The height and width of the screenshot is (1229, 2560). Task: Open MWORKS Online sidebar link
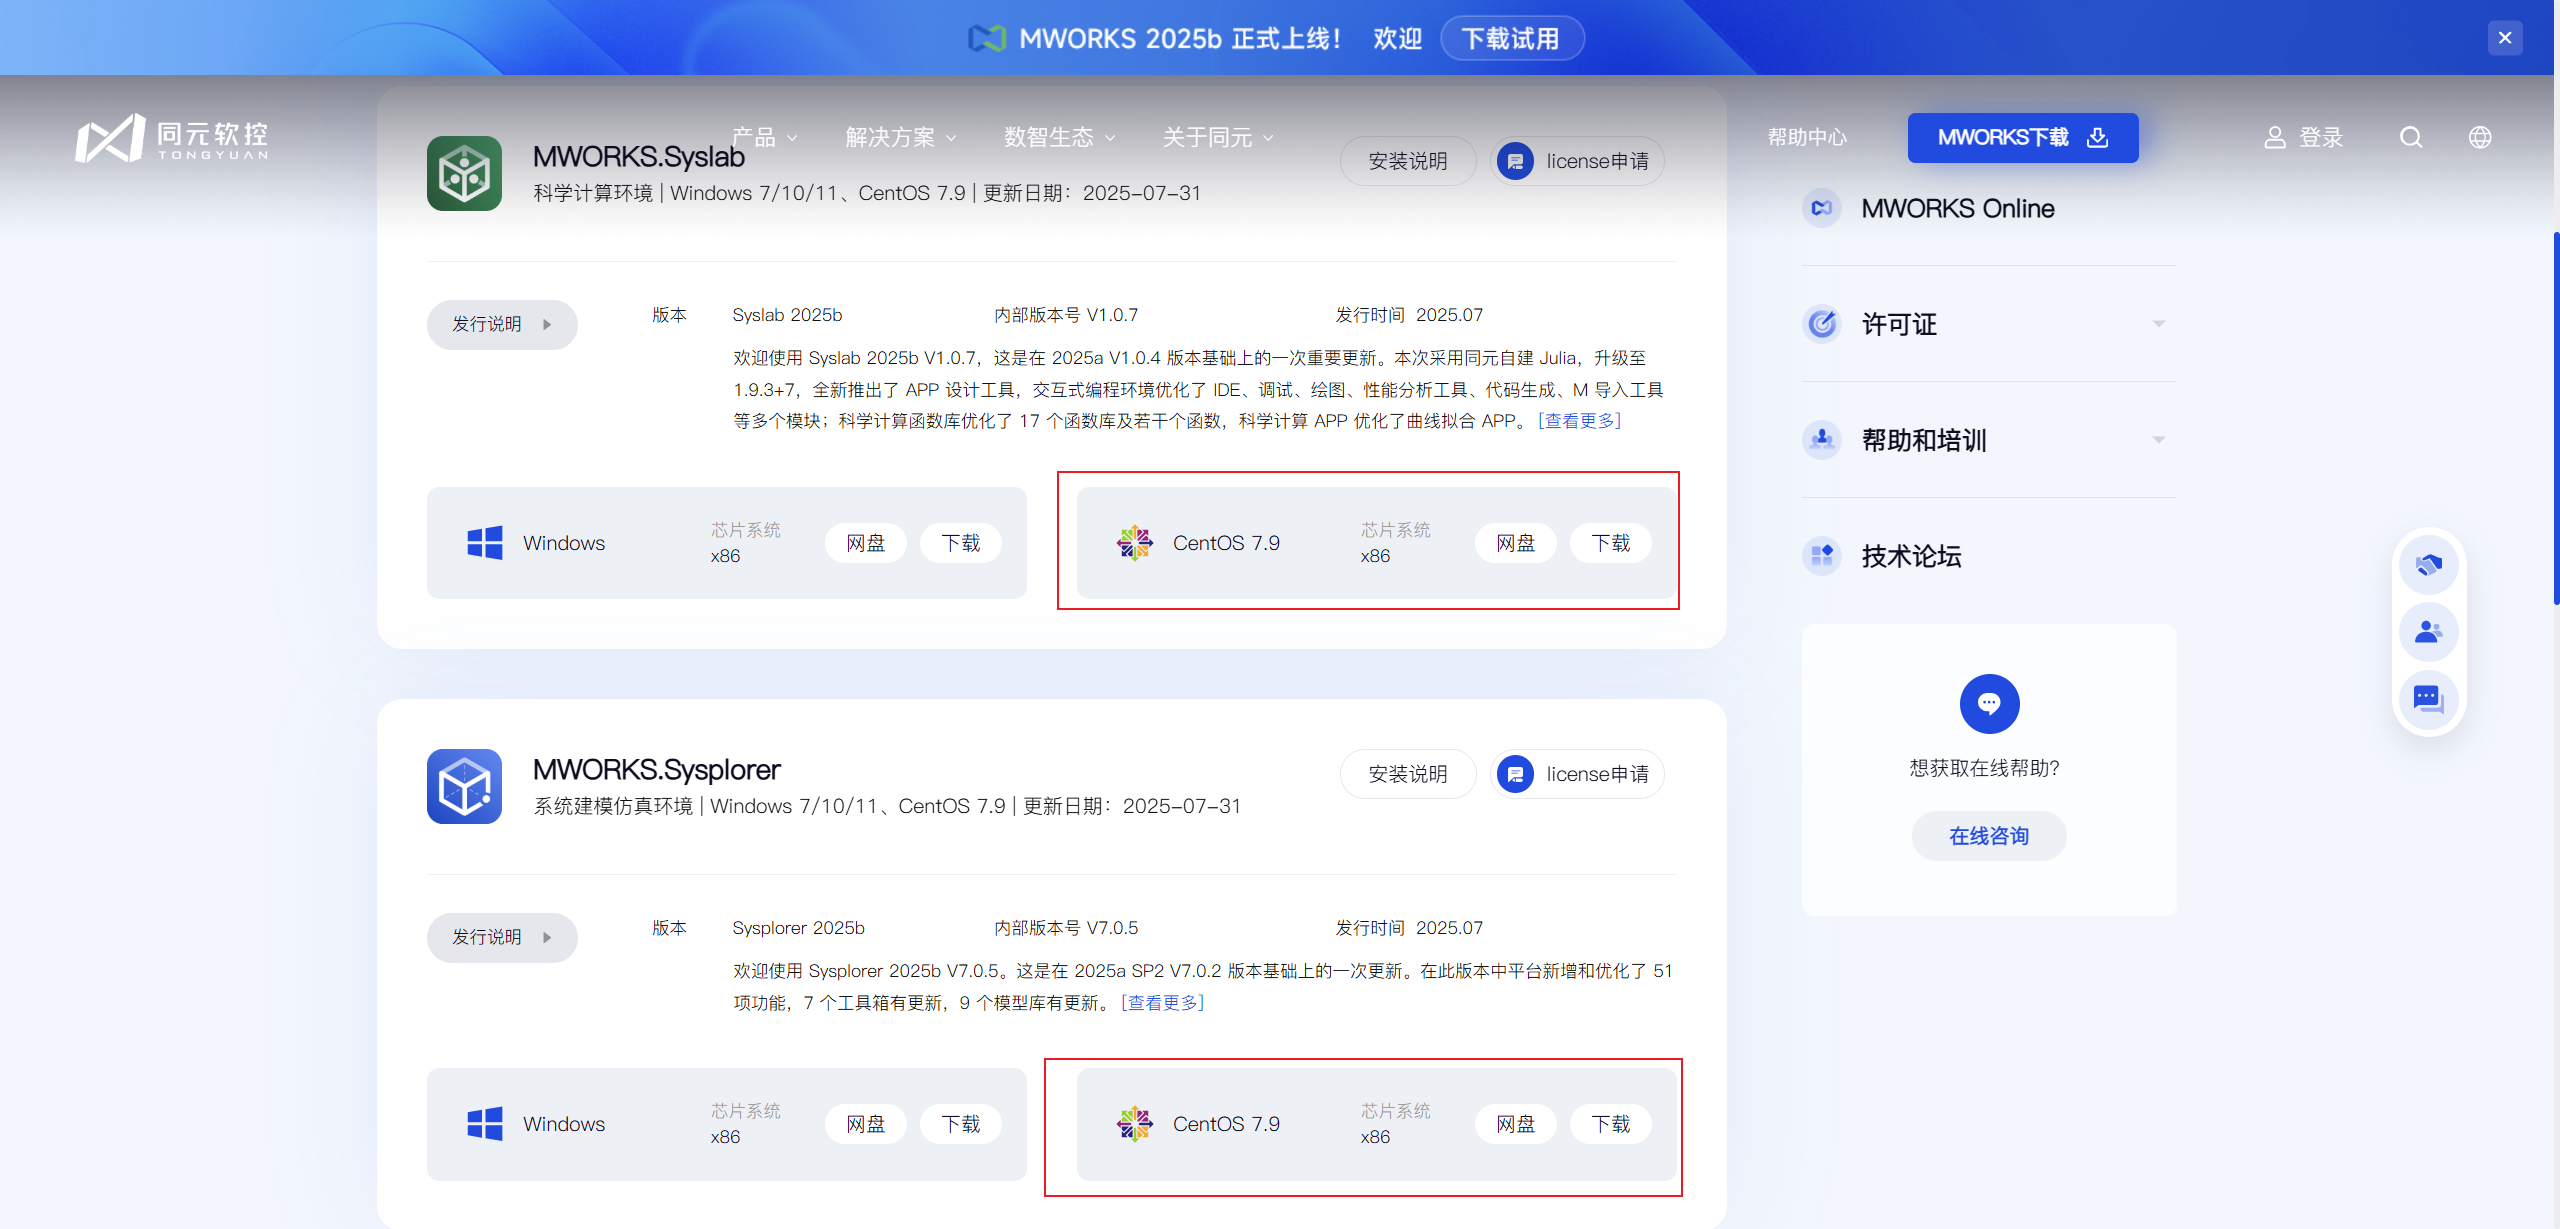pos(1958,208)
